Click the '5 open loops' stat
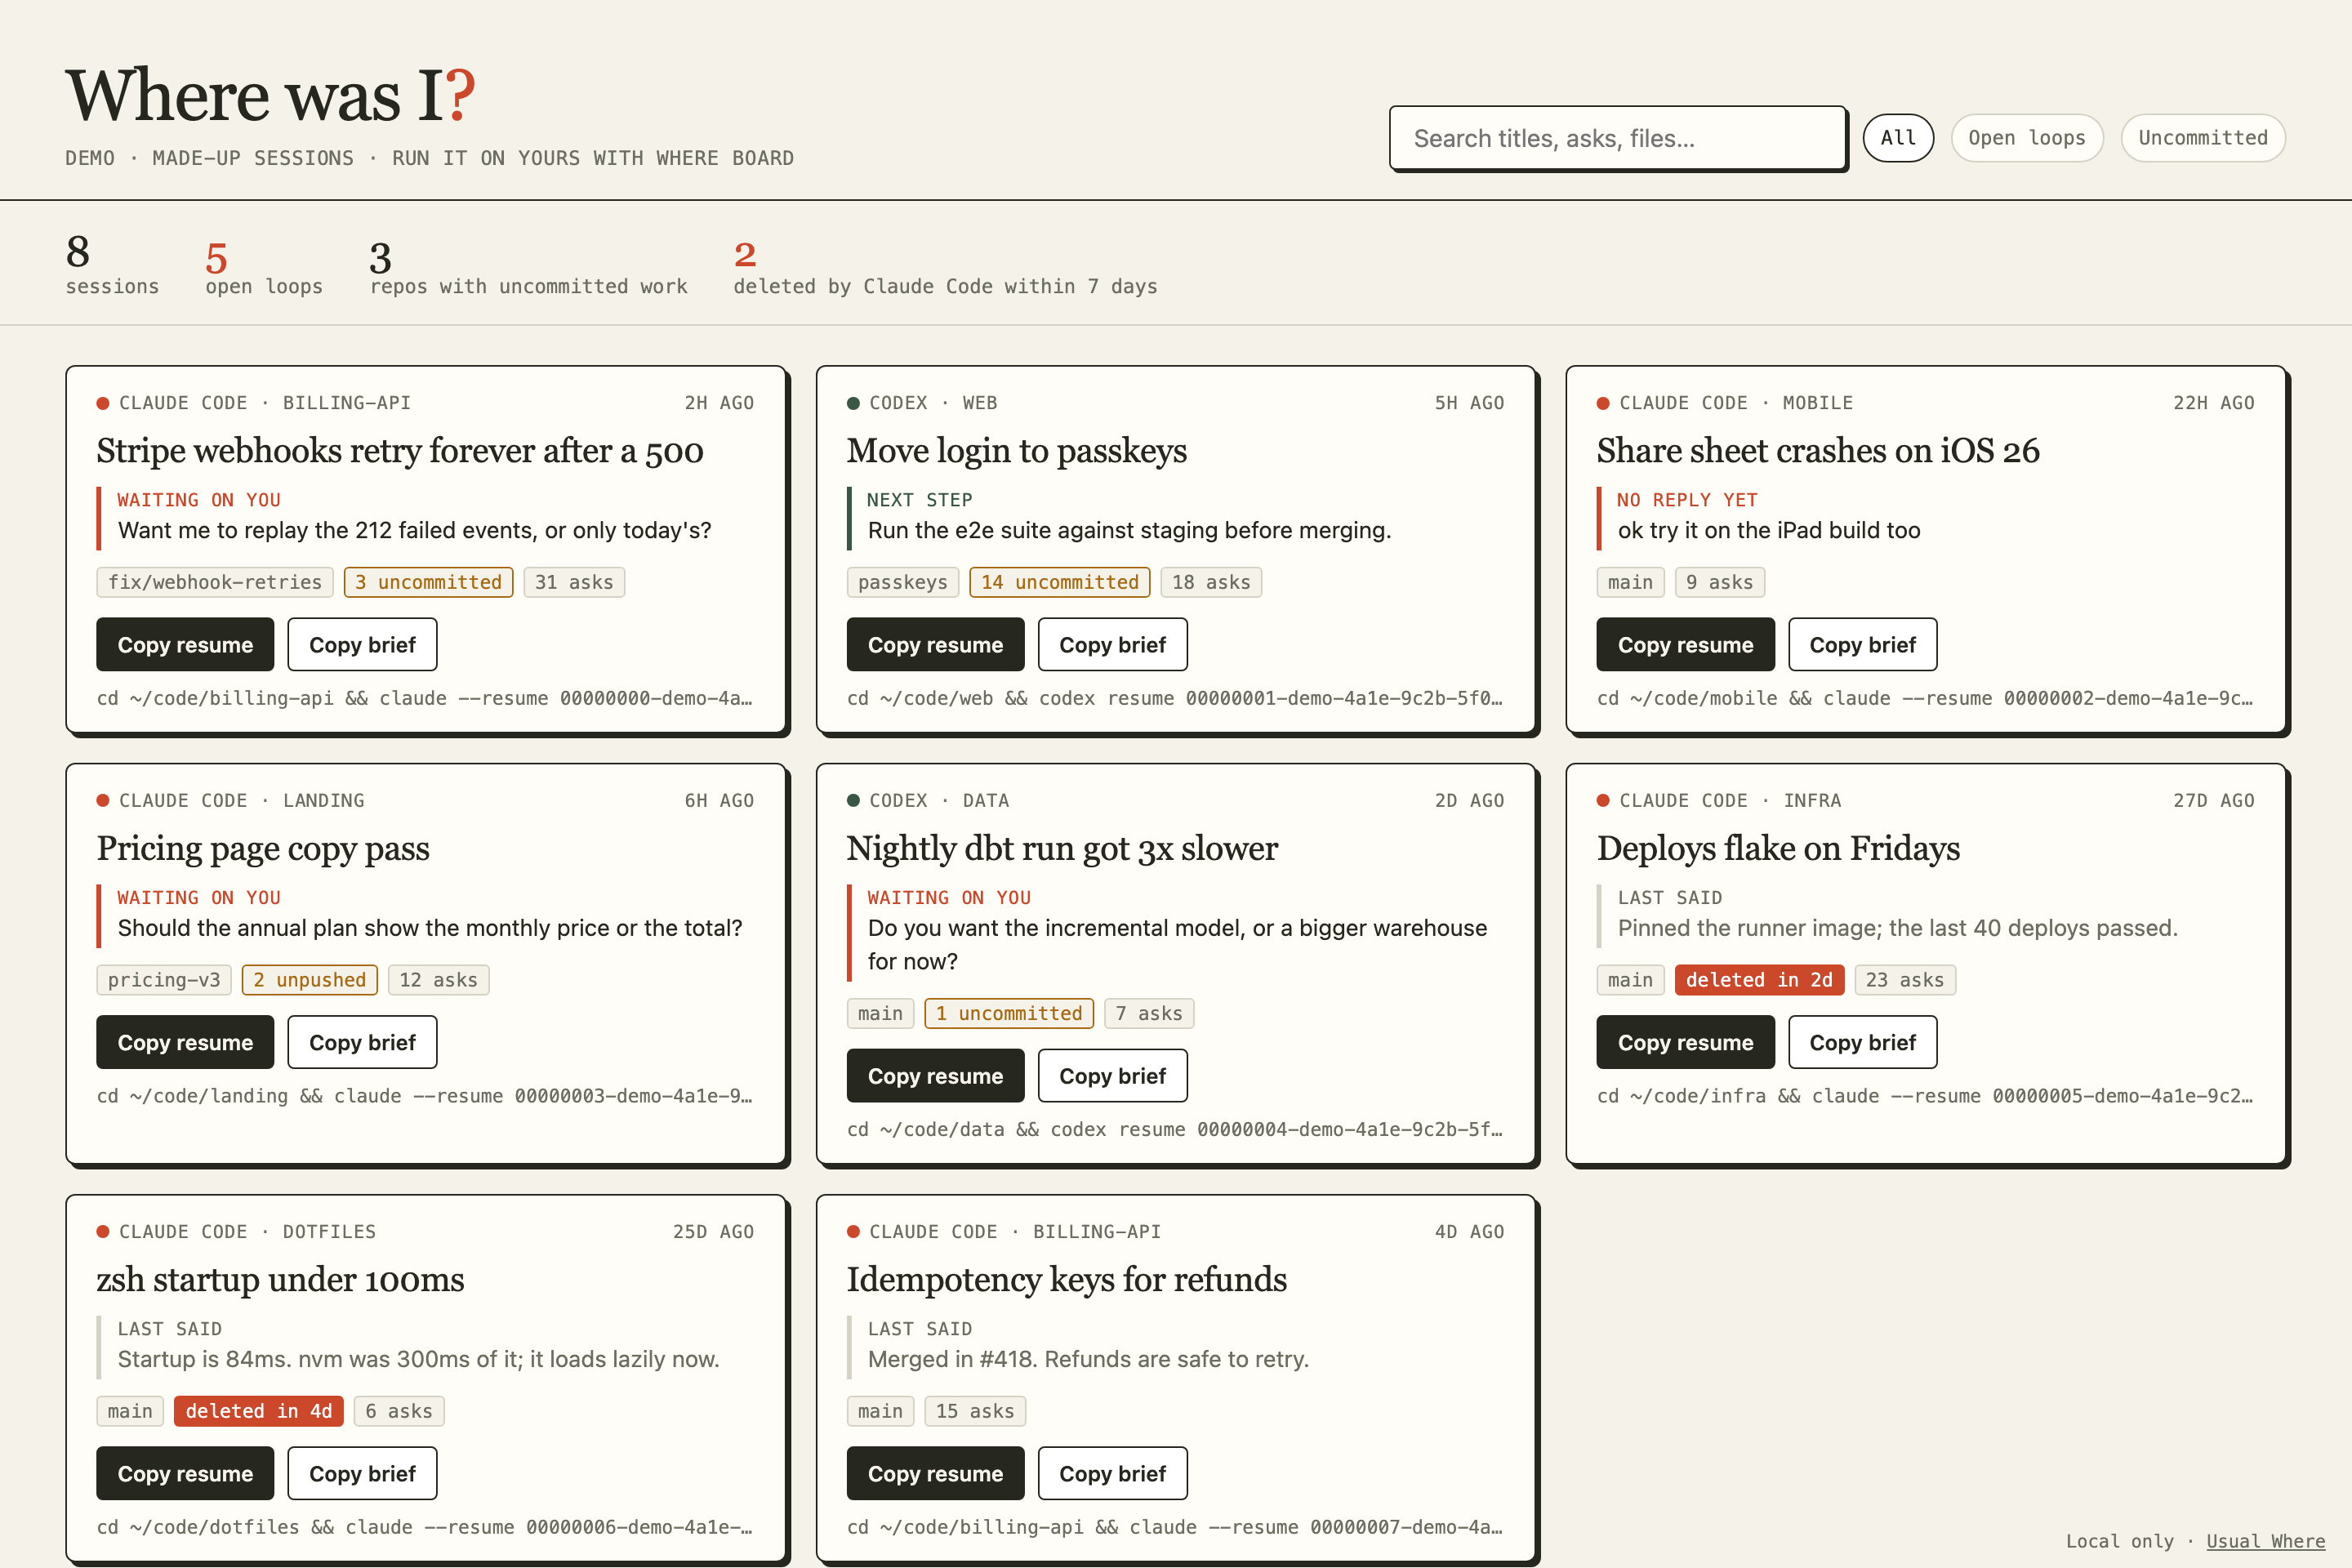 tap(264, 268)
